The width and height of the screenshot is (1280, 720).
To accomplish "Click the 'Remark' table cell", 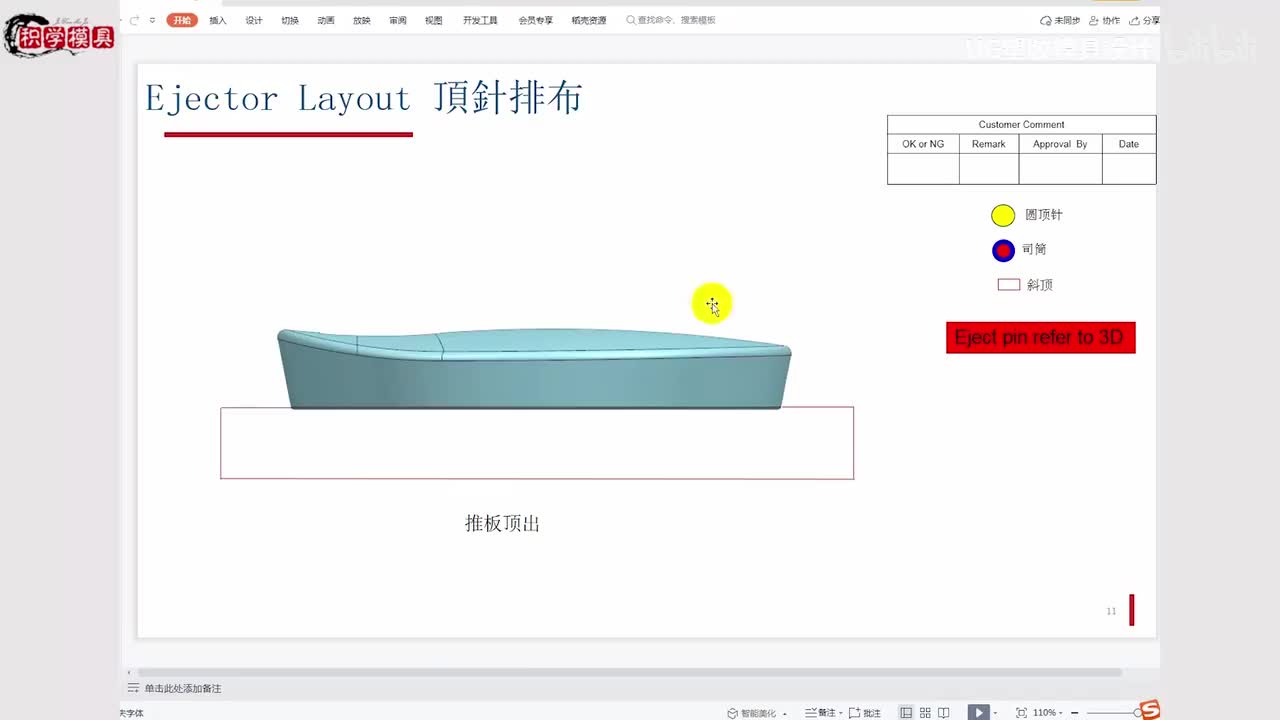I will tap(989, 144).
